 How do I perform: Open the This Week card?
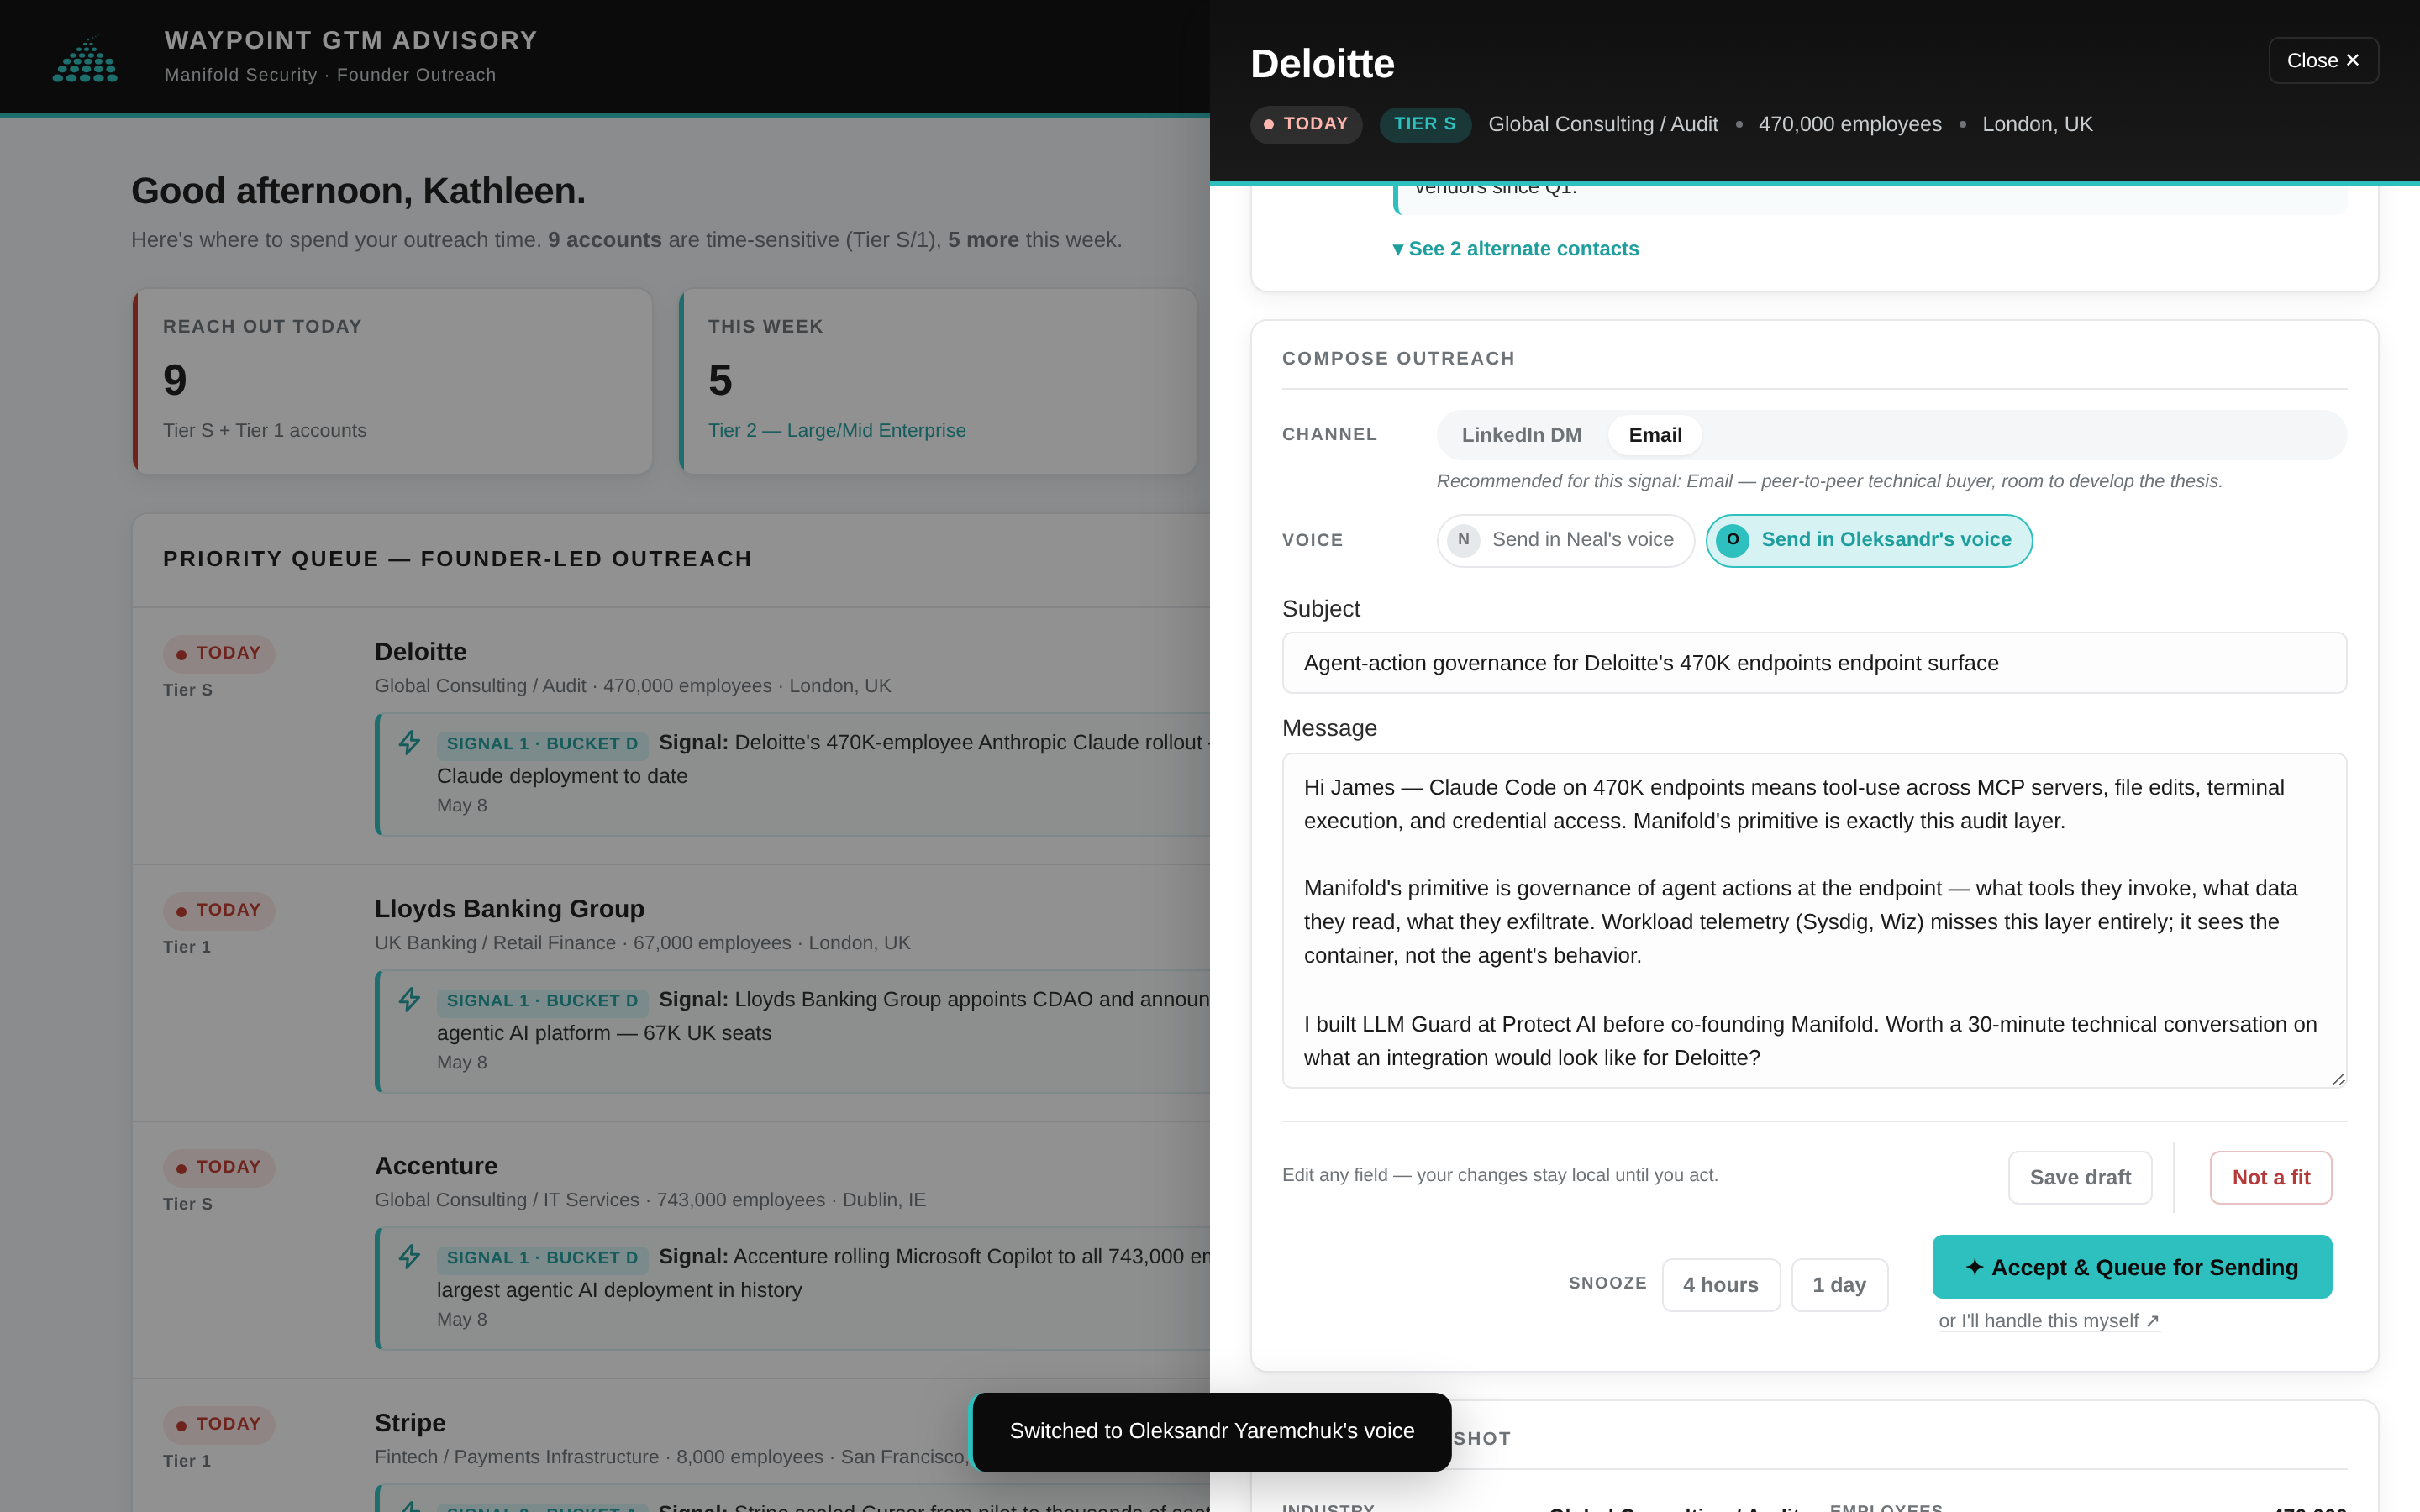(938, 381)
